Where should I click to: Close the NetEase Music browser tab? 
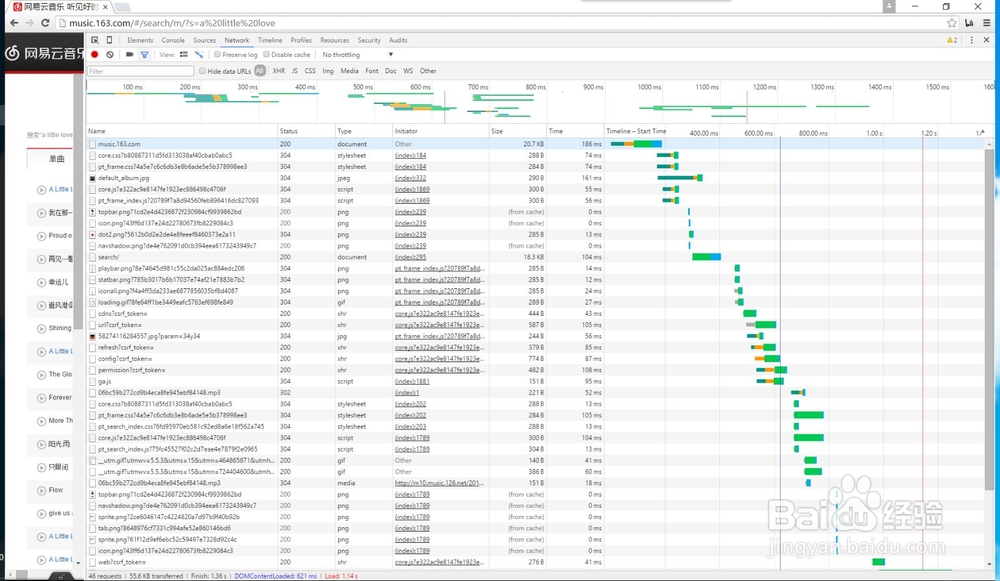[x=105, y=7]
